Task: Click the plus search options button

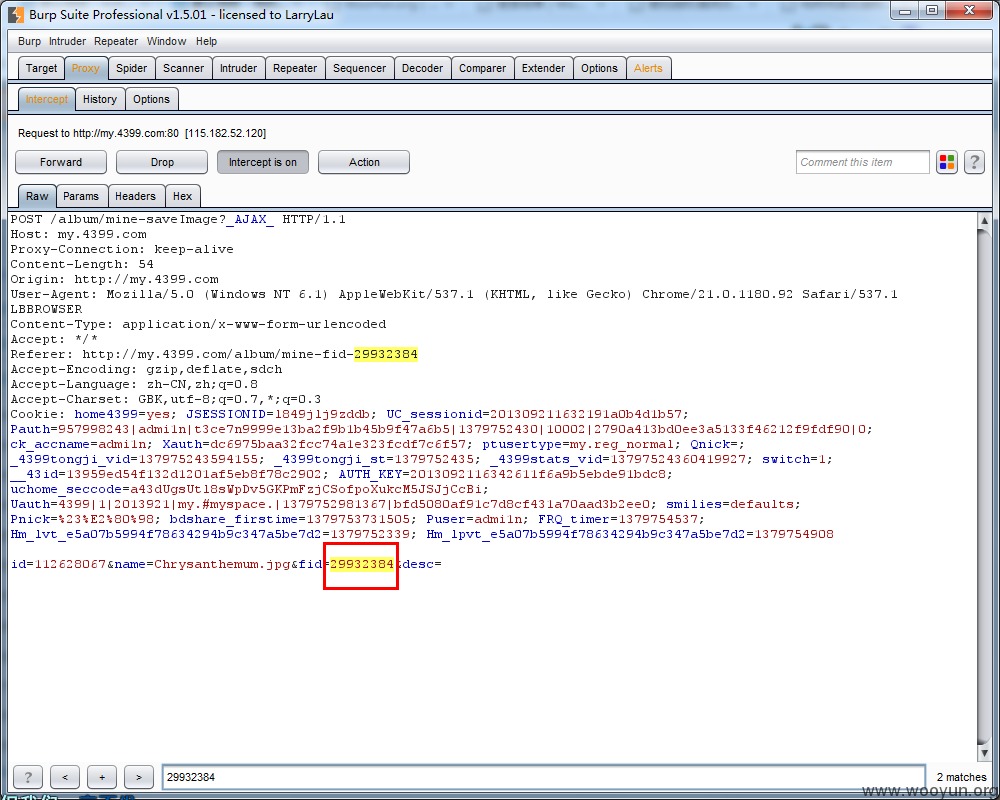Action: point(102,777)
